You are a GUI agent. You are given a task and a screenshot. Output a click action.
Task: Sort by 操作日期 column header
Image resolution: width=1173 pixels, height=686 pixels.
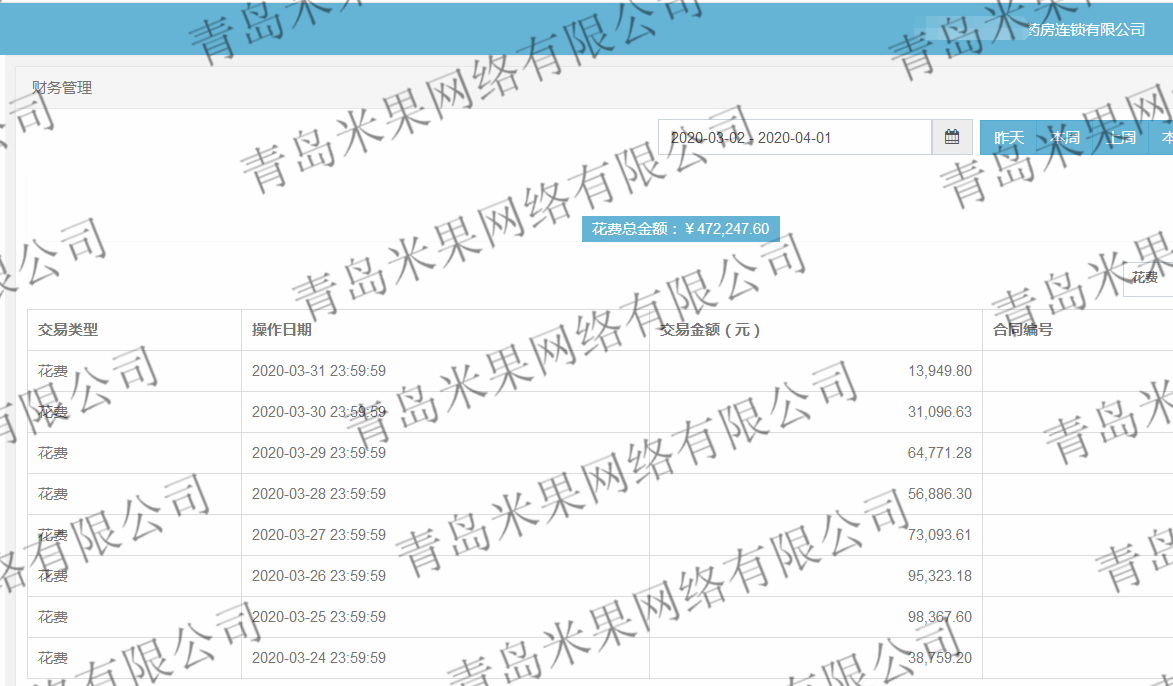282,330
